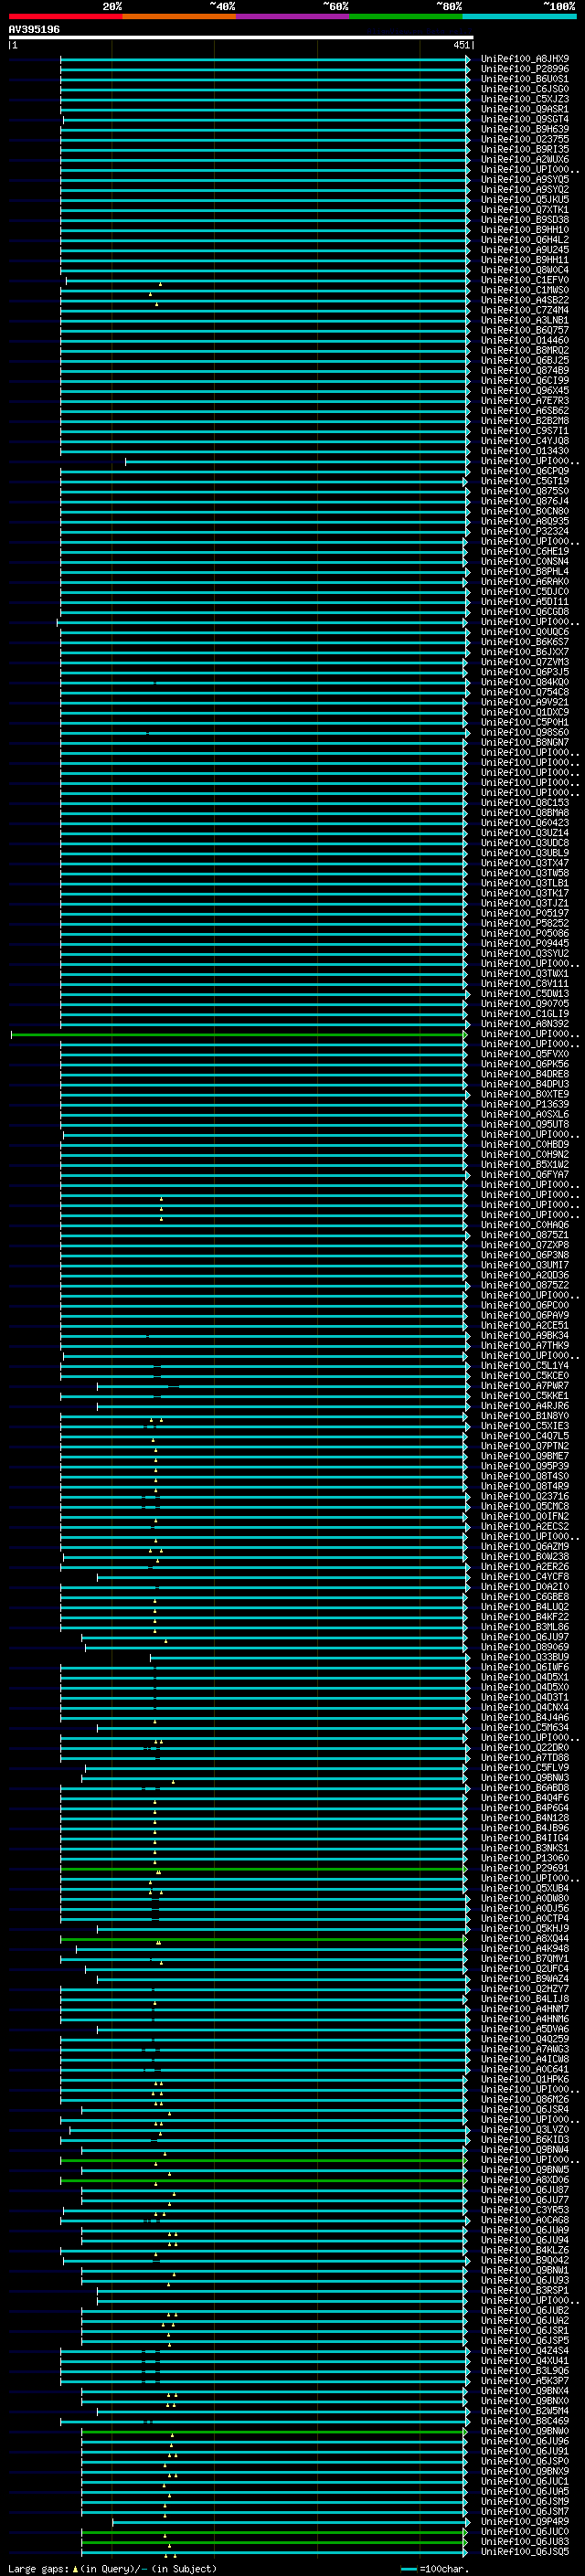Open hit UniRef100_B6U0S1

tap(524, 79)
